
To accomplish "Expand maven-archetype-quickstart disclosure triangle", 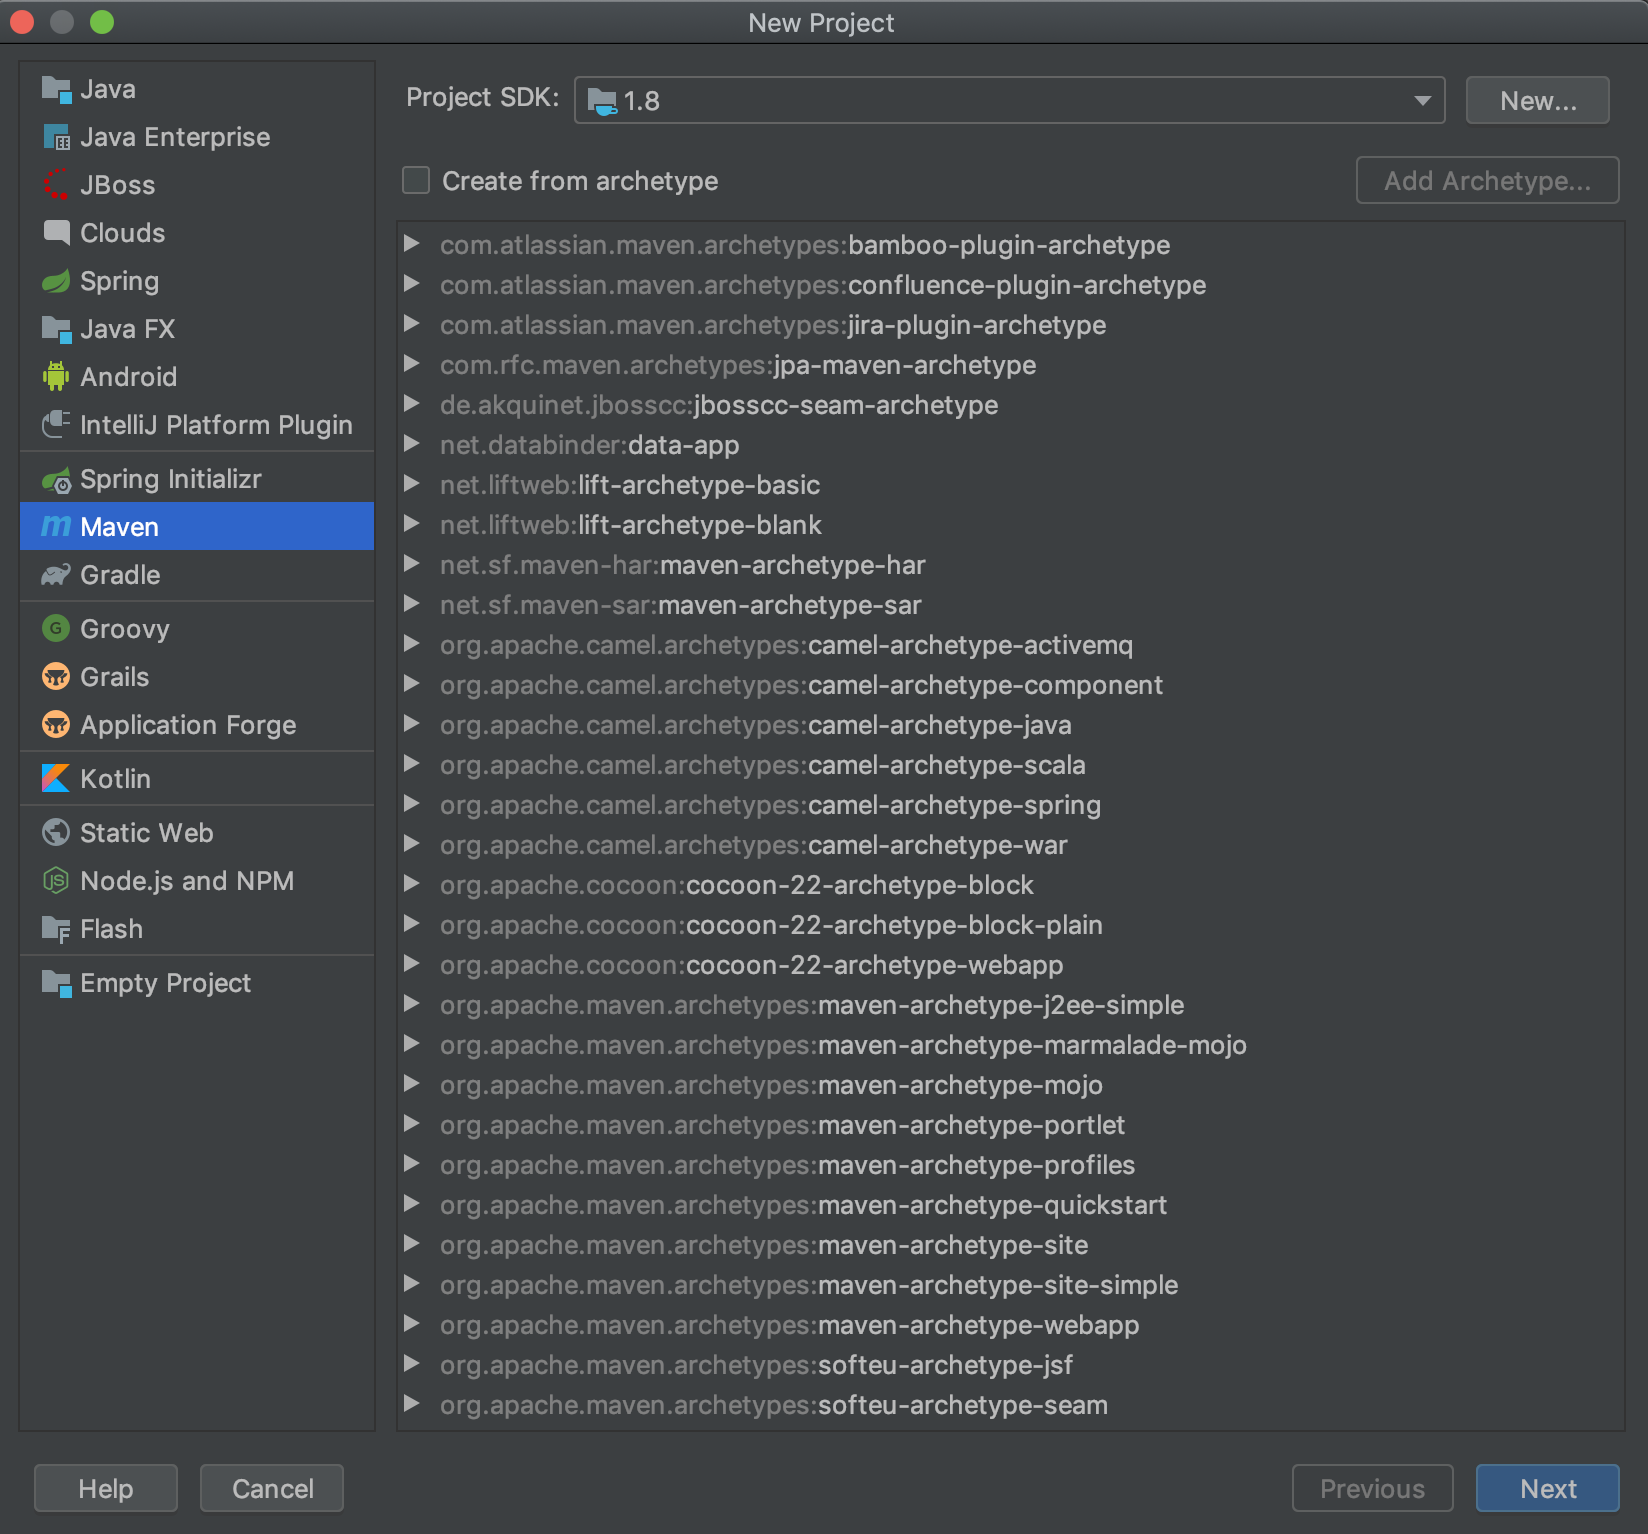I will [x=411, y=1204].
